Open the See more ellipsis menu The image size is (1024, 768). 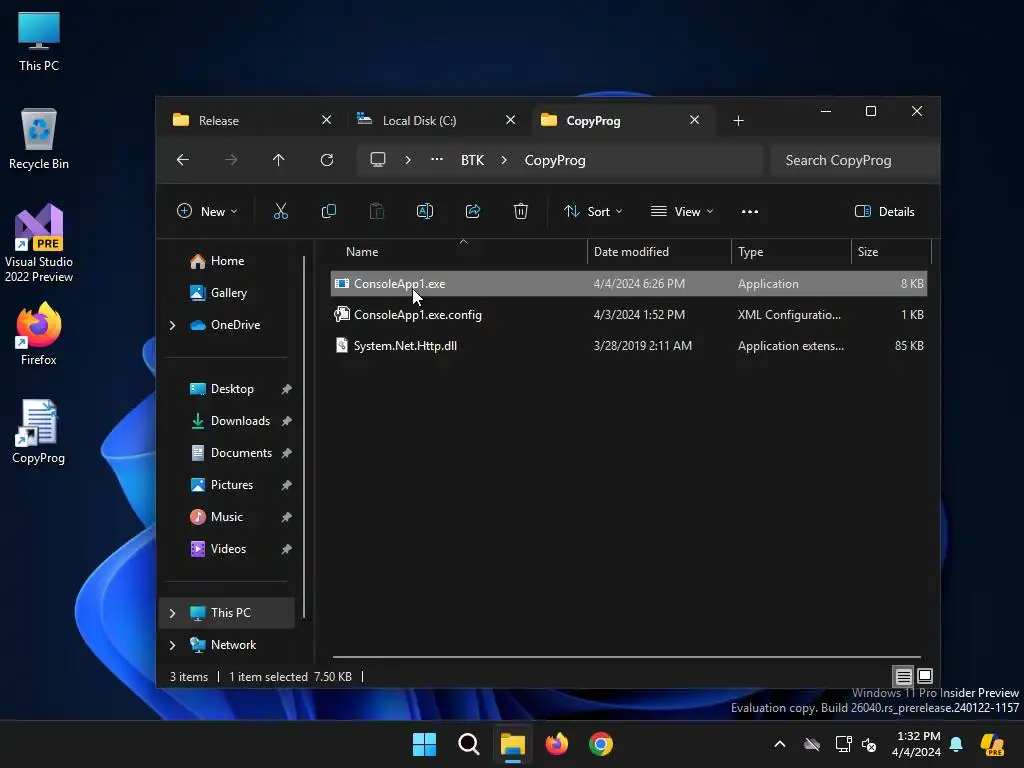[750, 212]
